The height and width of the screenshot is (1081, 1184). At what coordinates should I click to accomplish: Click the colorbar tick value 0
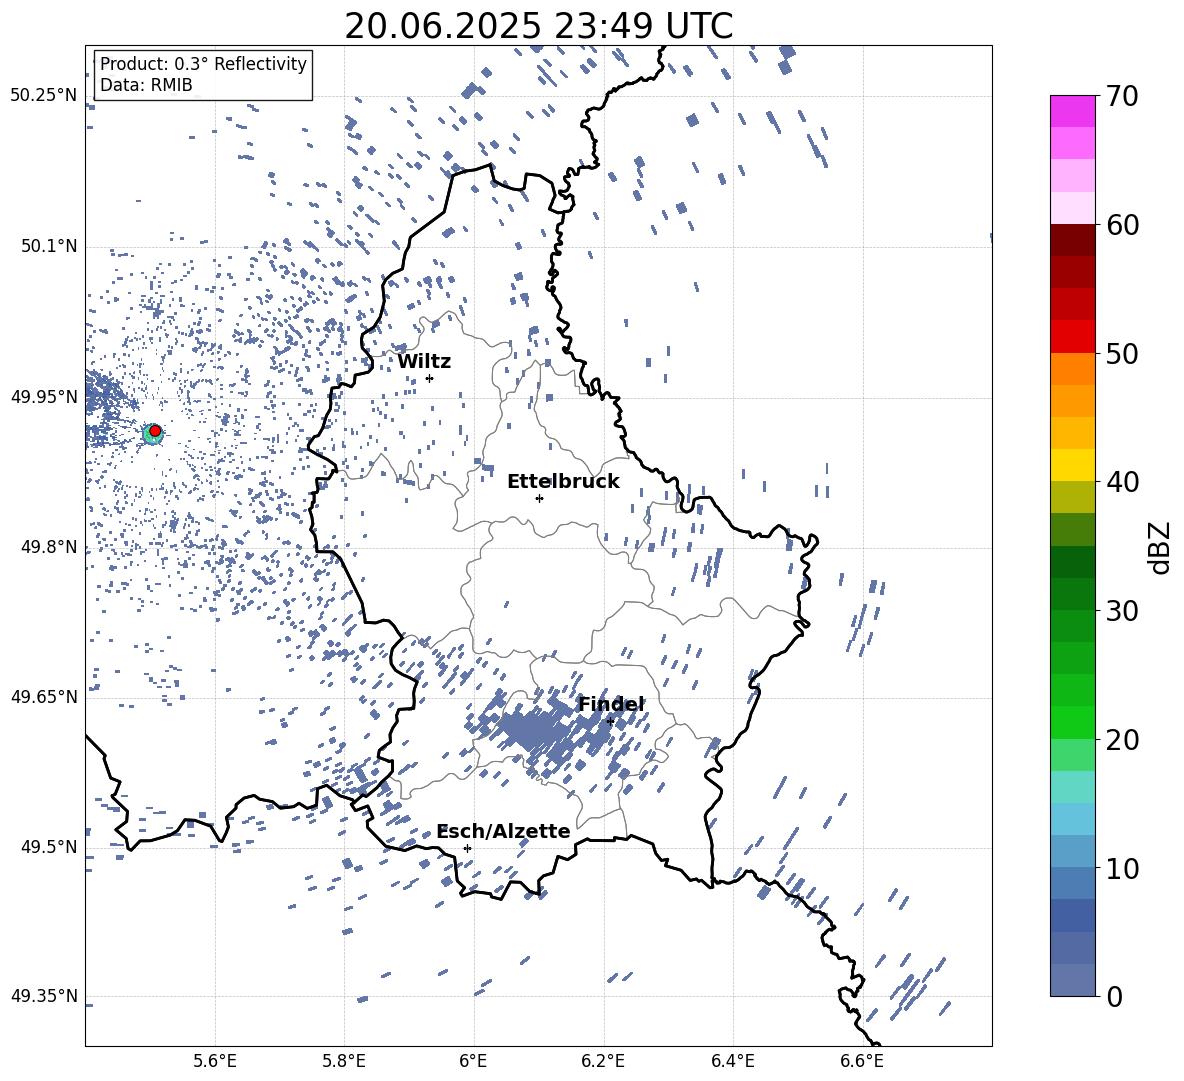1115,996
